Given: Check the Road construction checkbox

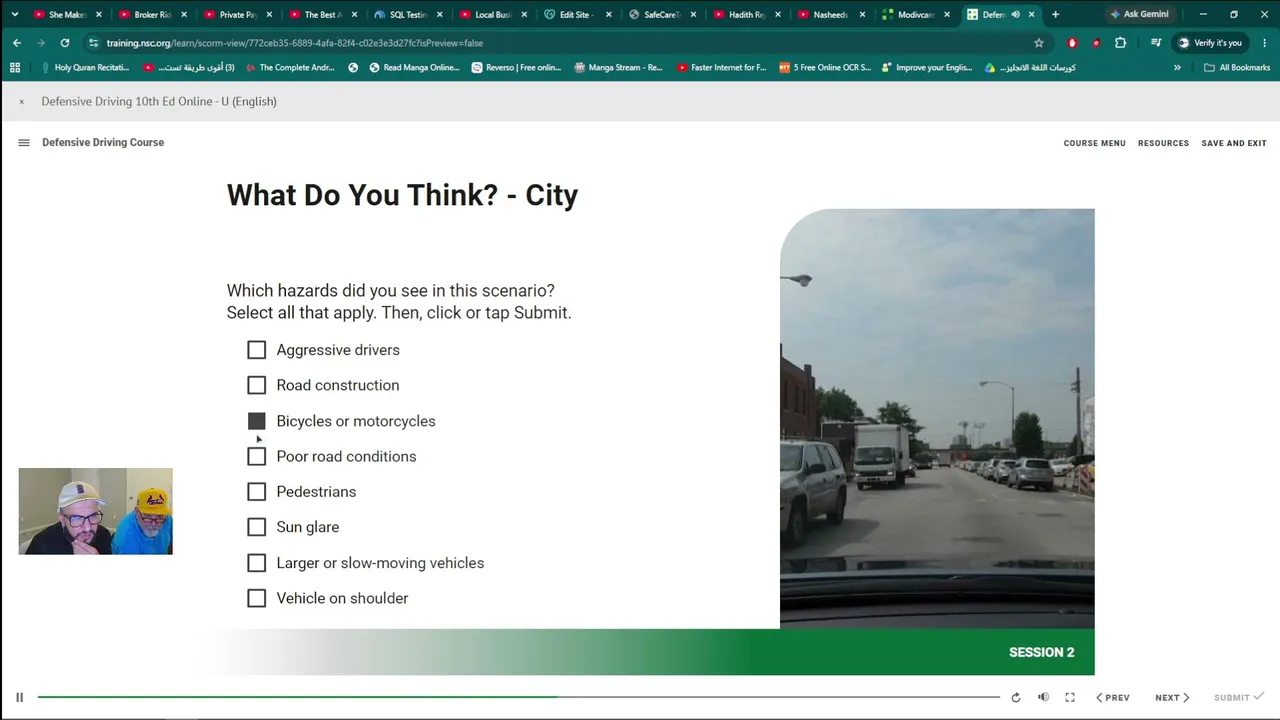Looking at the screenshot, I should (257, 385).
